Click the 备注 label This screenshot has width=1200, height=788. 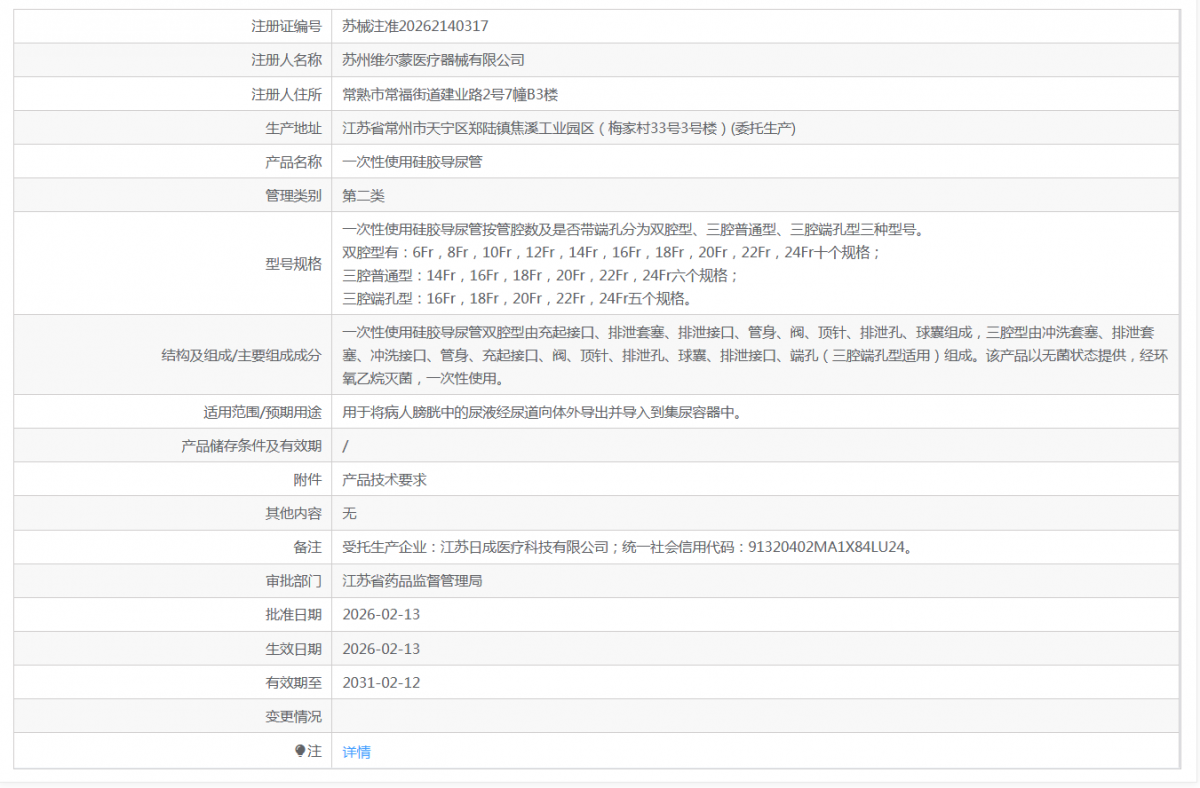[x=307, y=547]
